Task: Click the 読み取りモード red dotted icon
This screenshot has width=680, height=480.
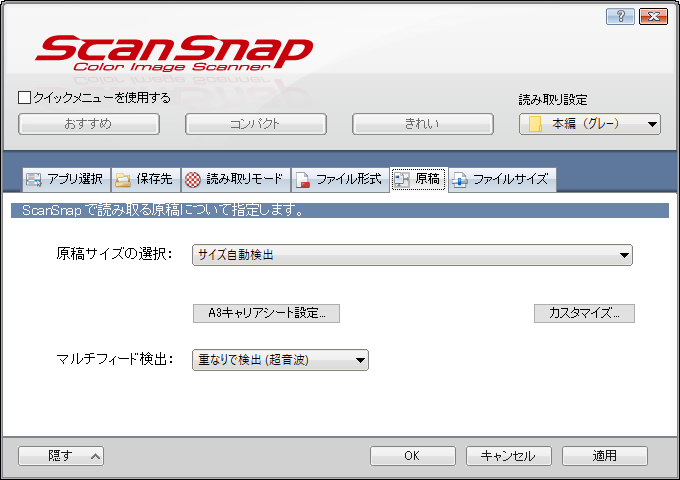Action: click(193, 180)
